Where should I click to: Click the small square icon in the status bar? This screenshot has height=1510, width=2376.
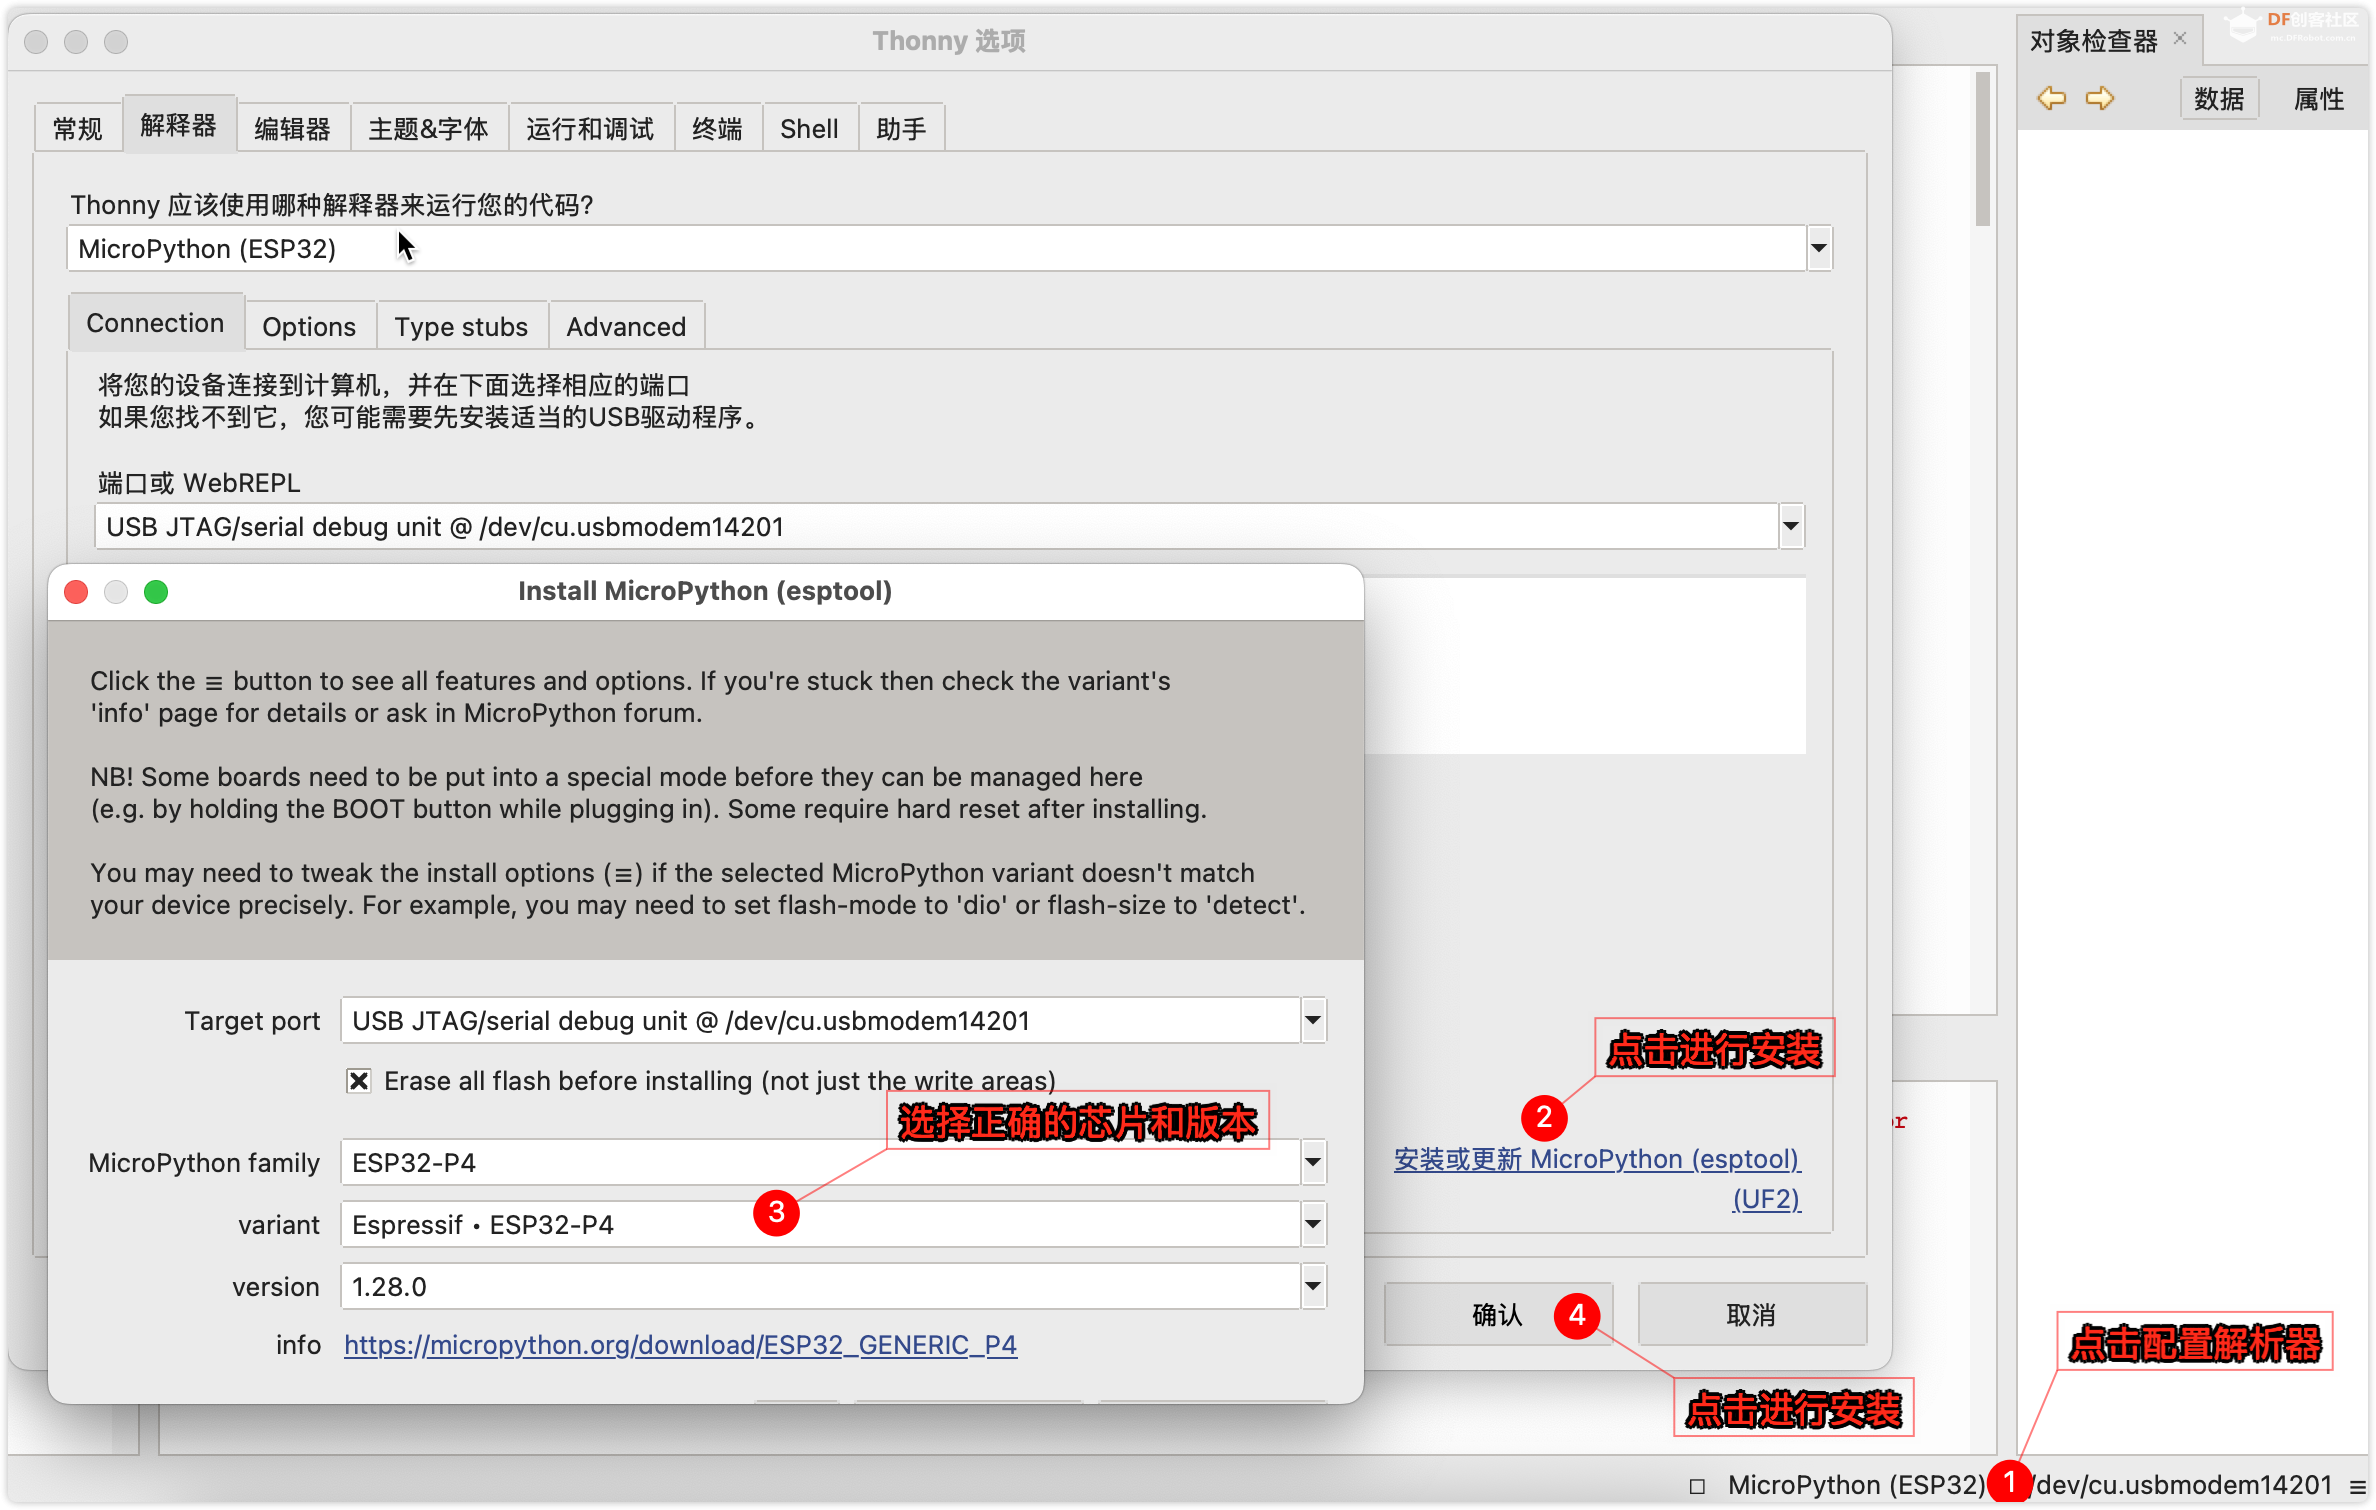tap(1697, 1484)
